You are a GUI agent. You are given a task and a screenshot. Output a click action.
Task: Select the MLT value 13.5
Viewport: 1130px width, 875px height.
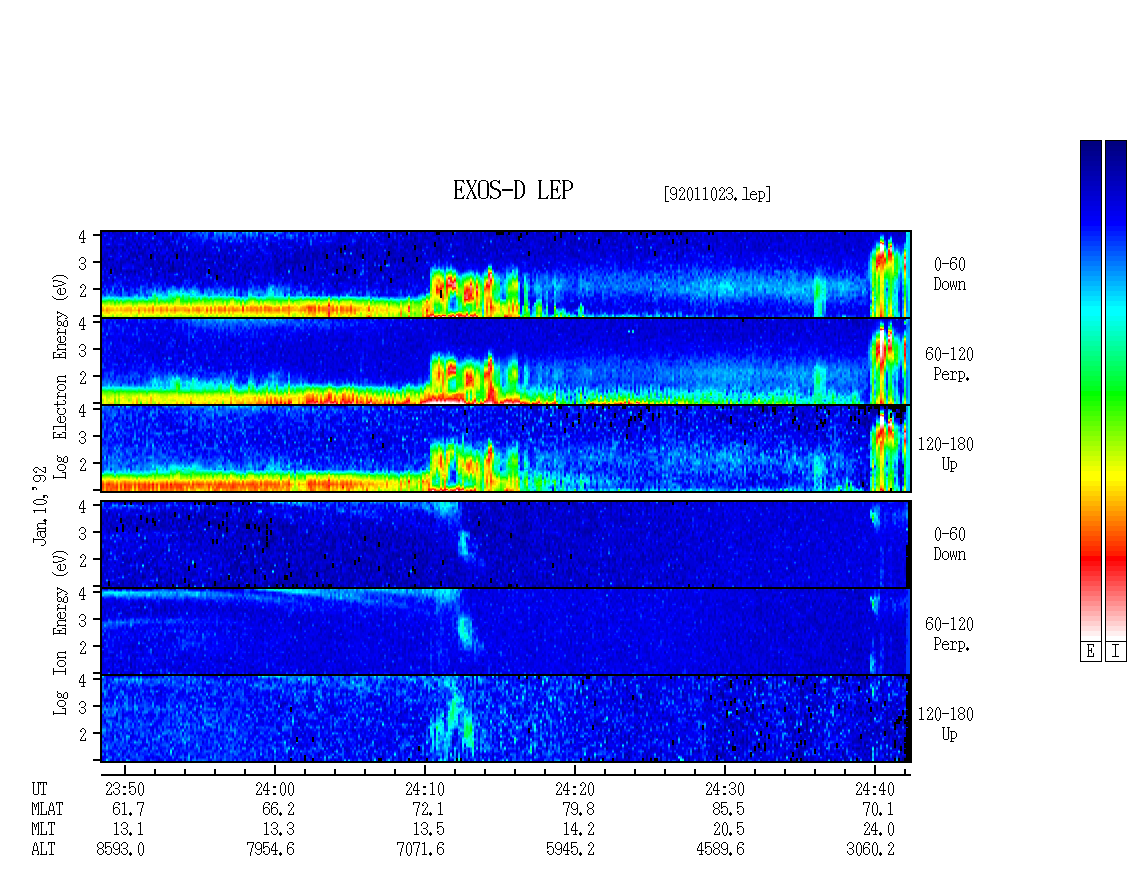click(428, 830)
